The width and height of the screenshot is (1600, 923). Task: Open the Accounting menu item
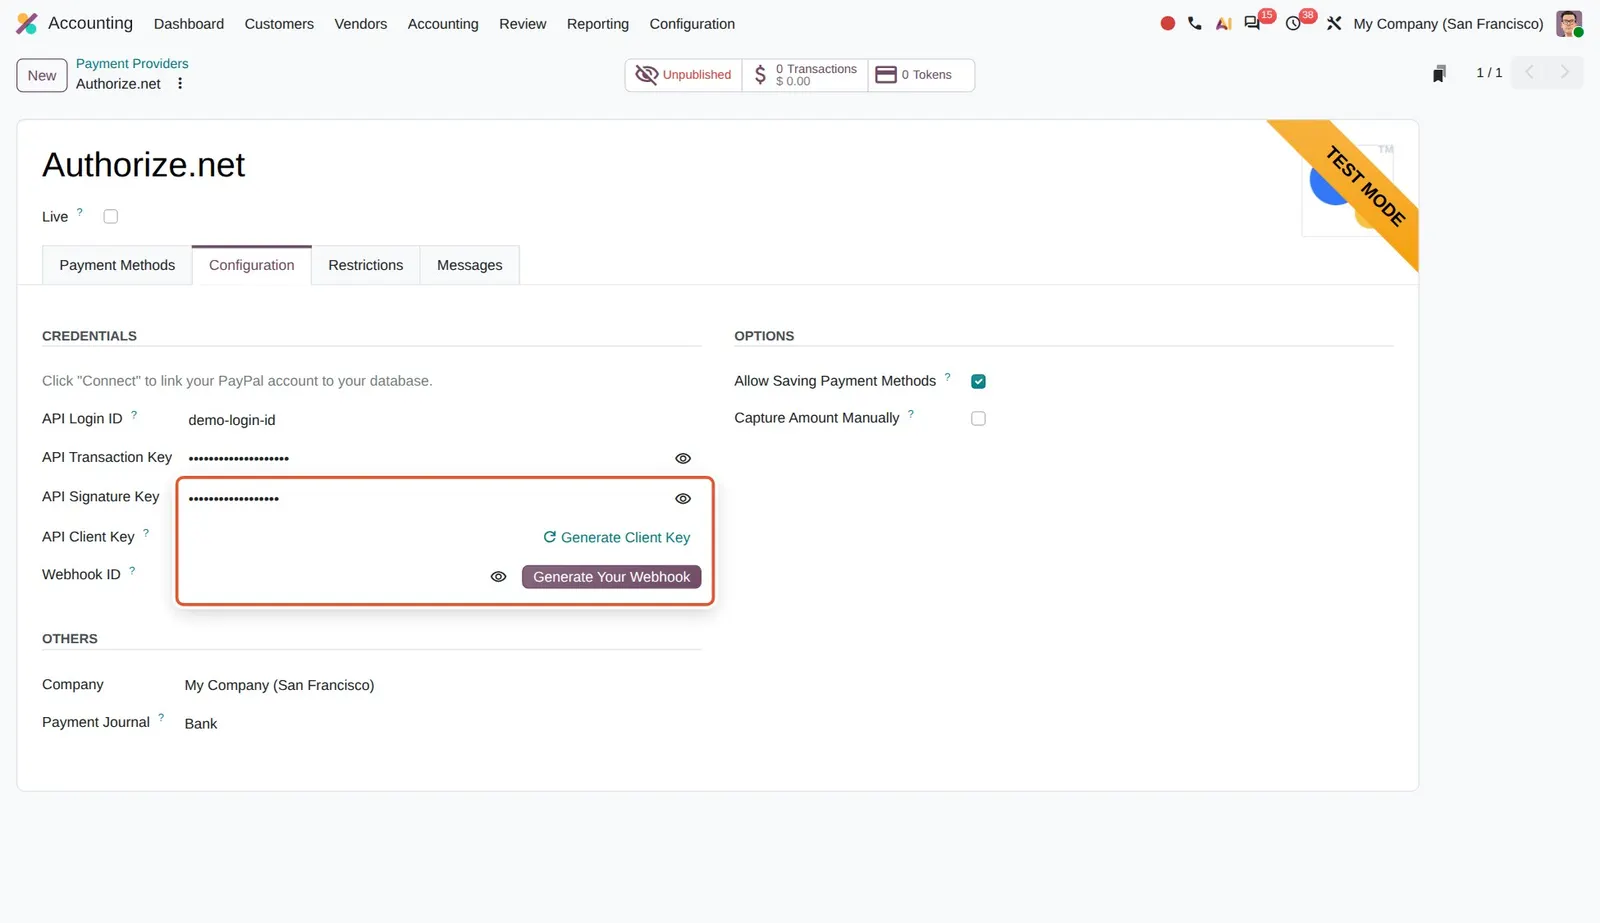[443, 24]
